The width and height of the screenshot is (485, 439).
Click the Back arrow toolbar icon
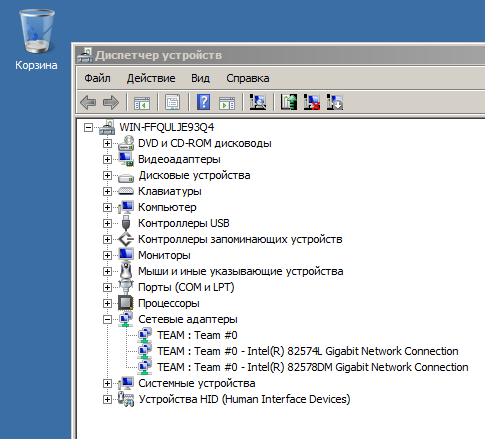point(88,102)
